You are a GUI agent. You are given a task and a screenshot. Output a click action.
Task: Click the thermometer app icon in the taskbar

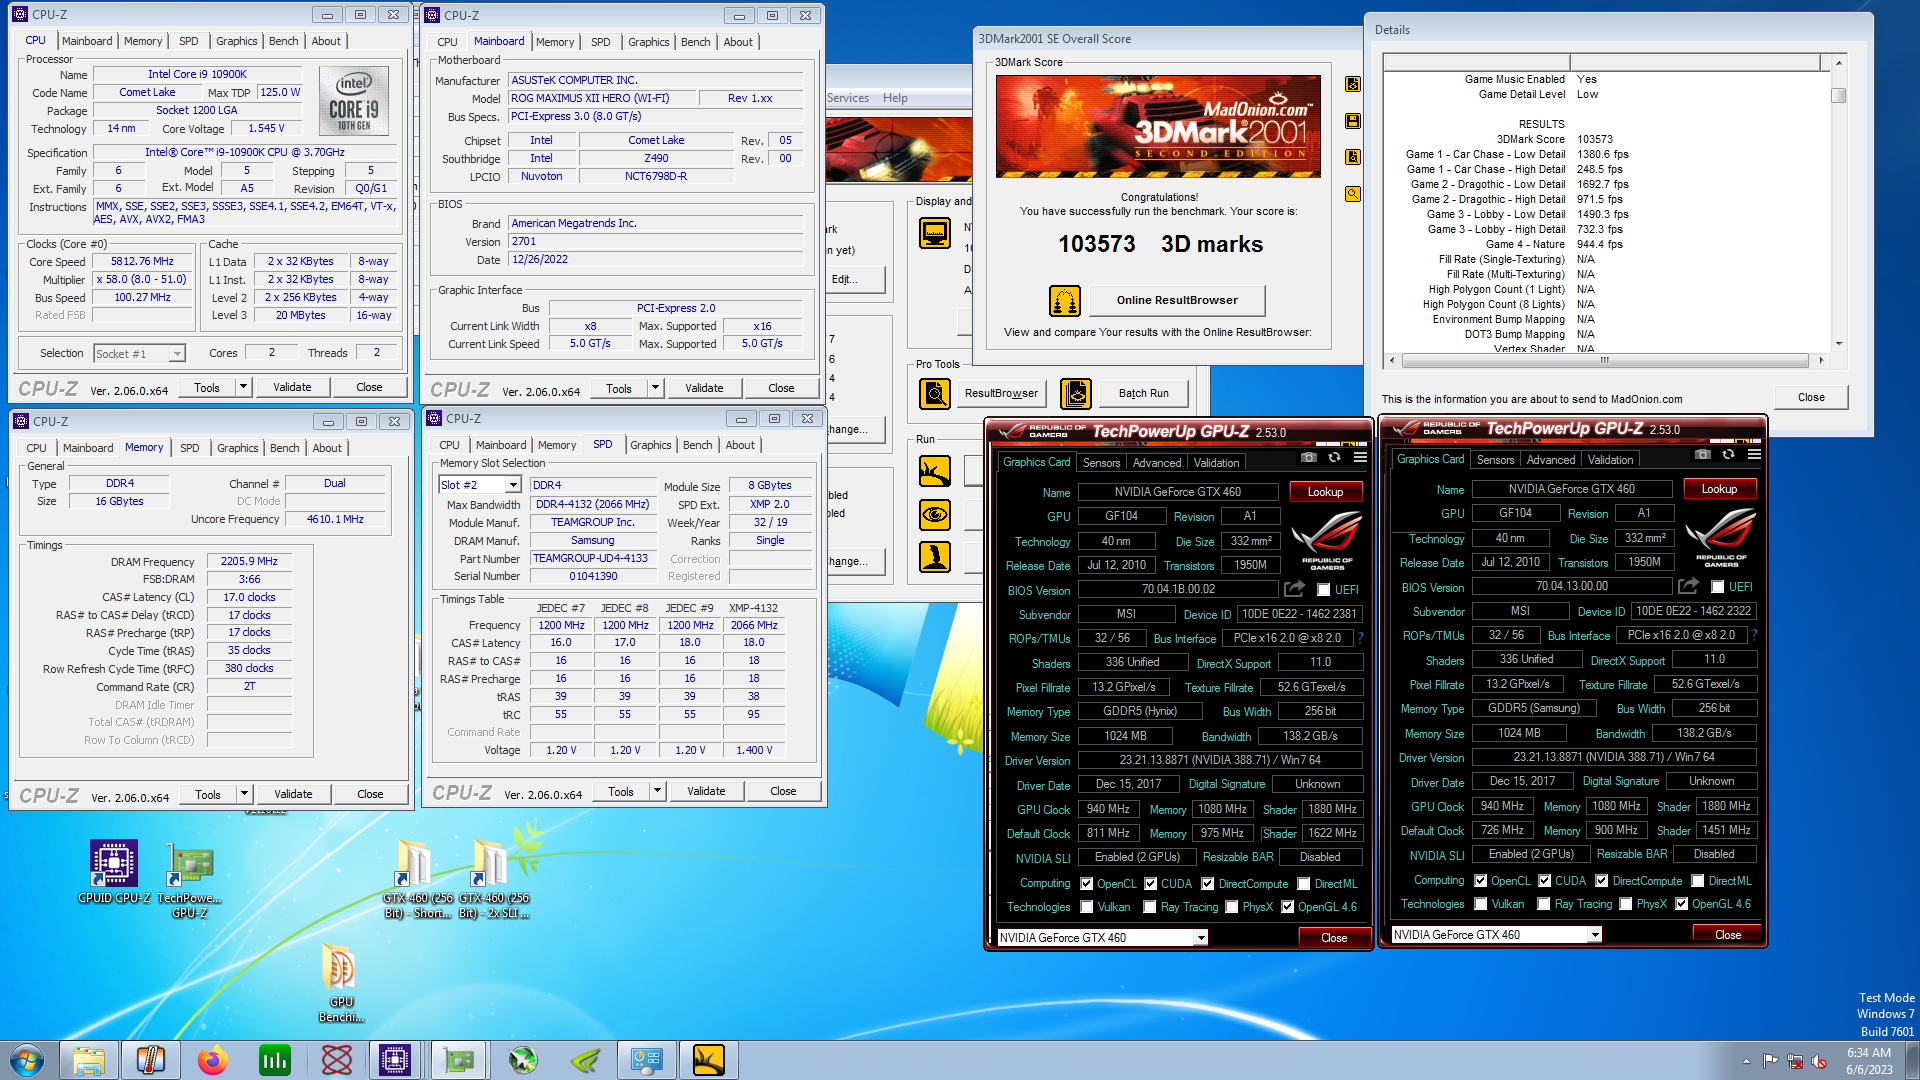click(x=151, y=1060)
